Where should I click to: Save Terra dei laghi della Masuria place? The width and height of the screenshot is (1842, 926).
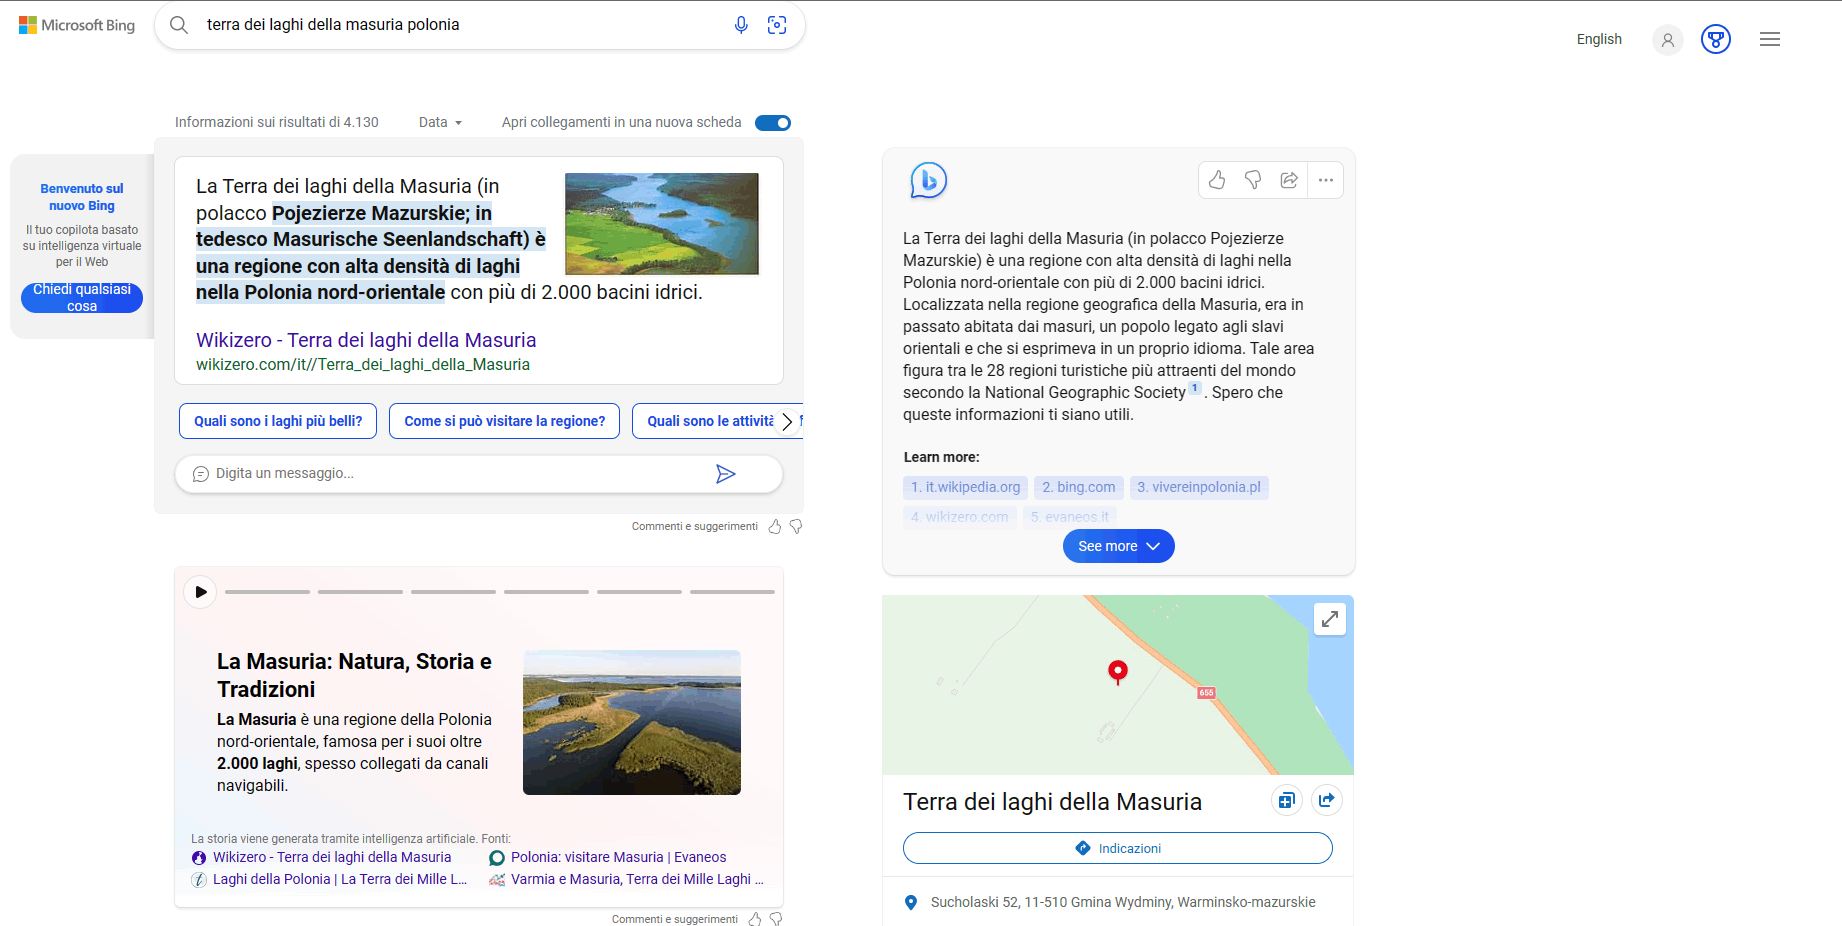coord(1287,800)
